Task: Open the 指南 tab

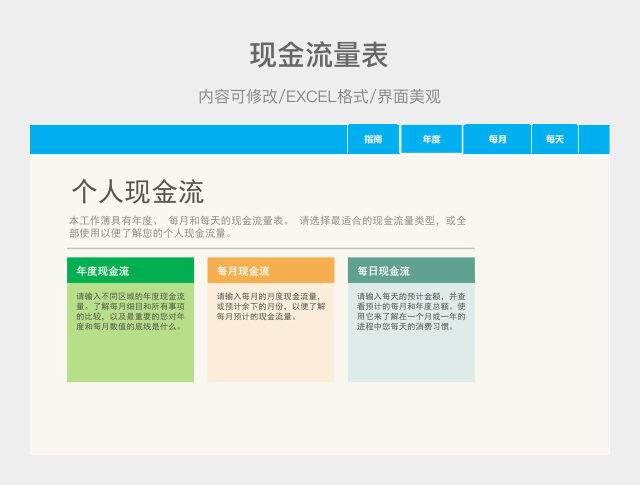Action: pyautogui.click(x=373, y=139)
